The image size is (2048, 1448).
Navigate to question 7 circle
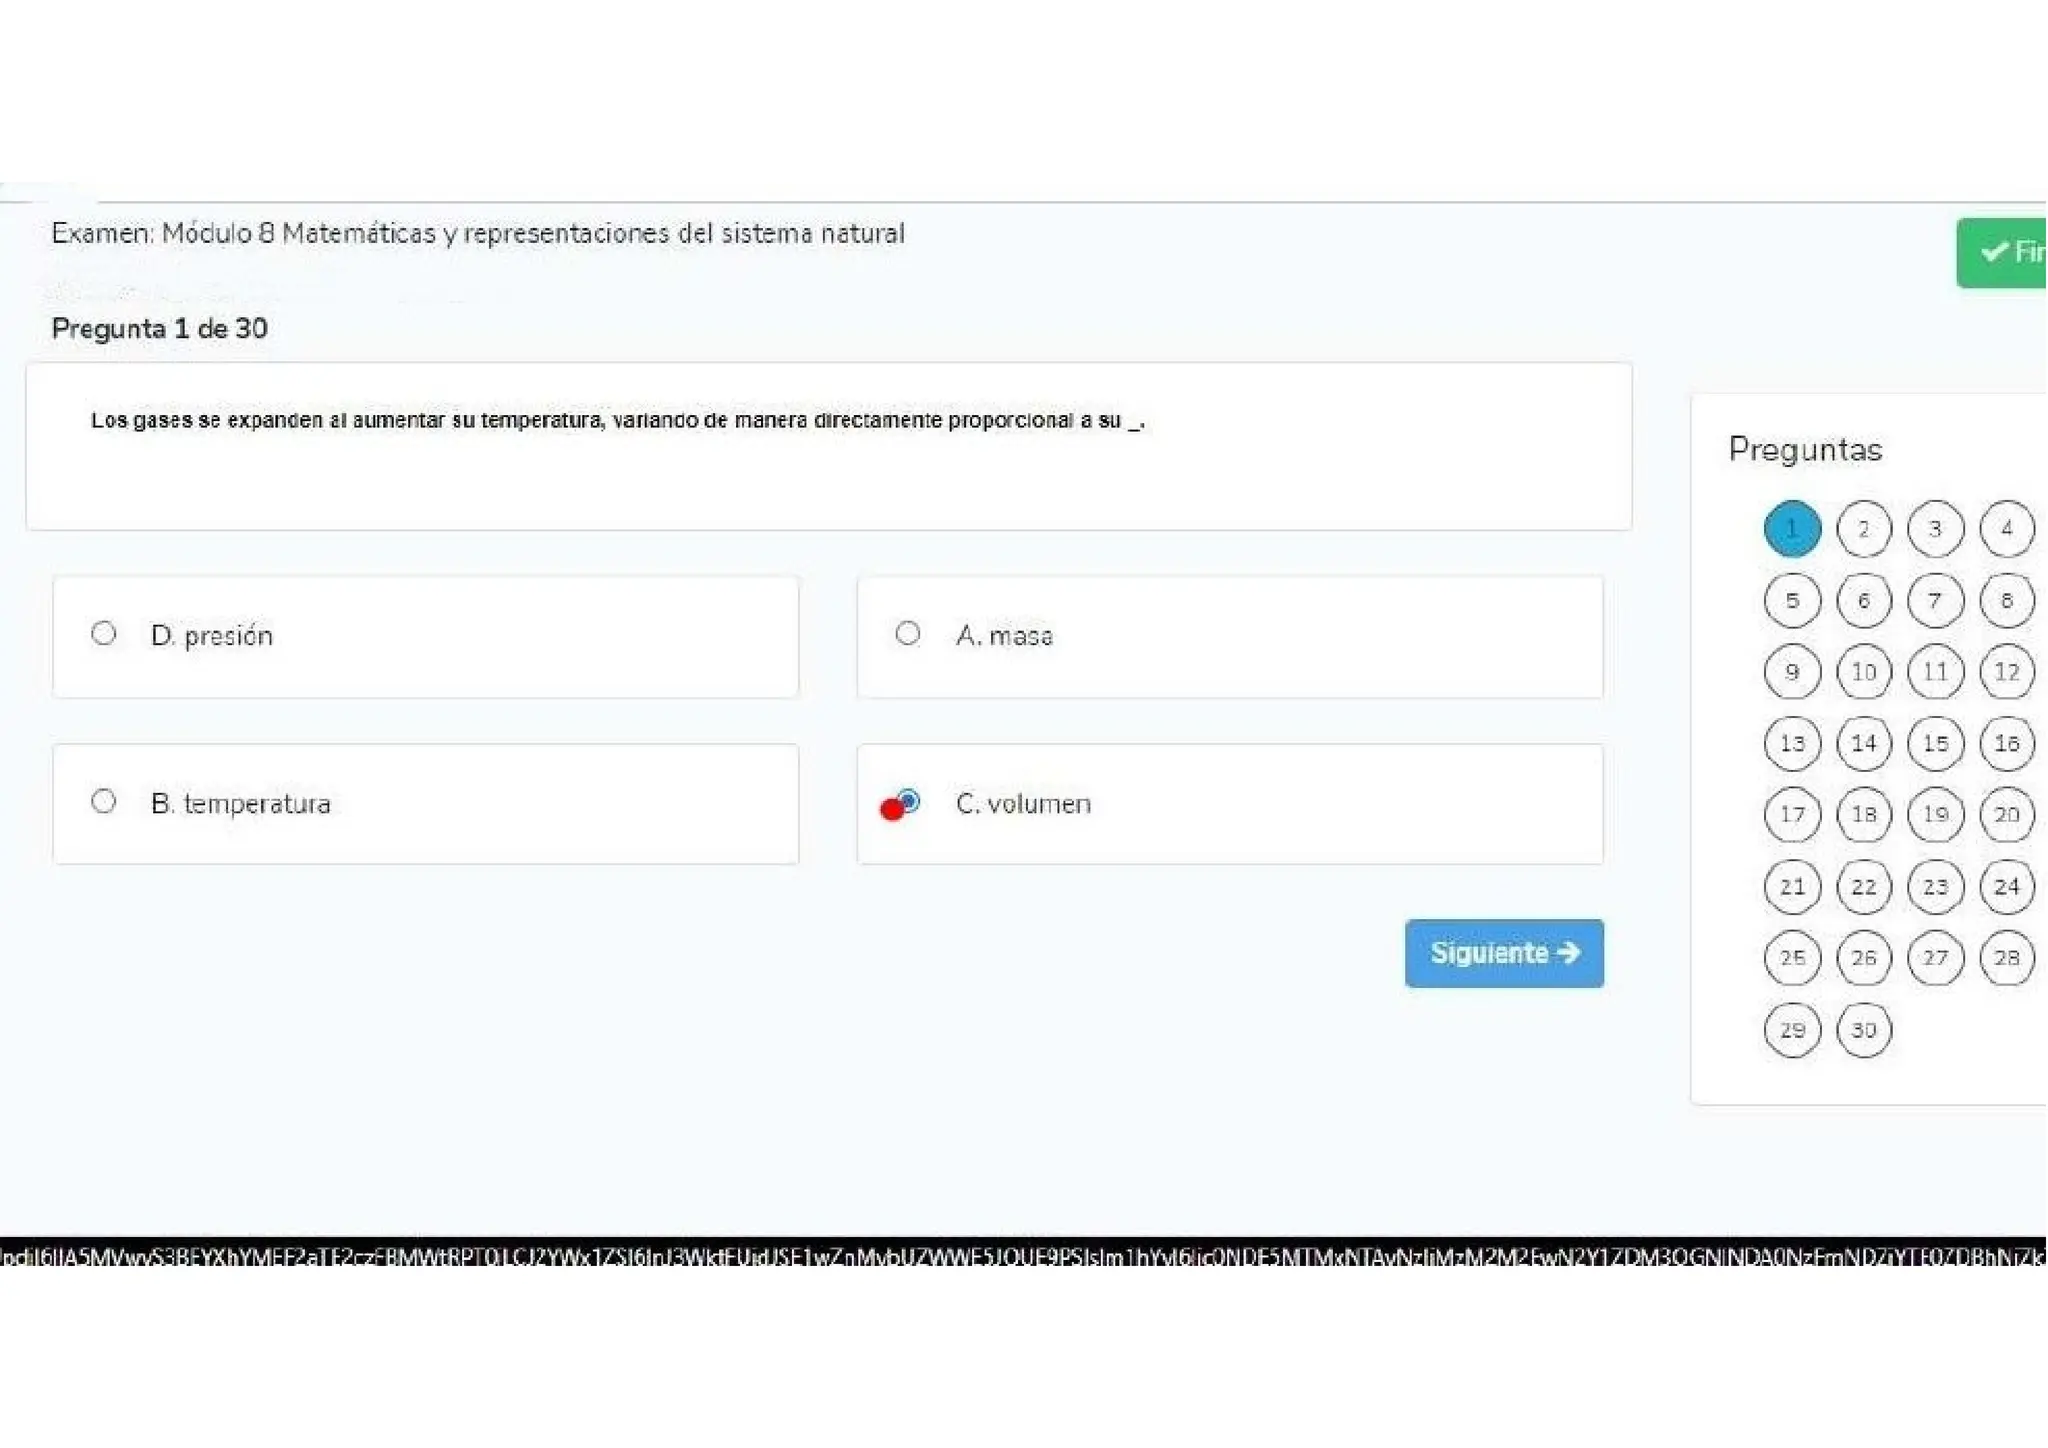(x=1935, y=601)
